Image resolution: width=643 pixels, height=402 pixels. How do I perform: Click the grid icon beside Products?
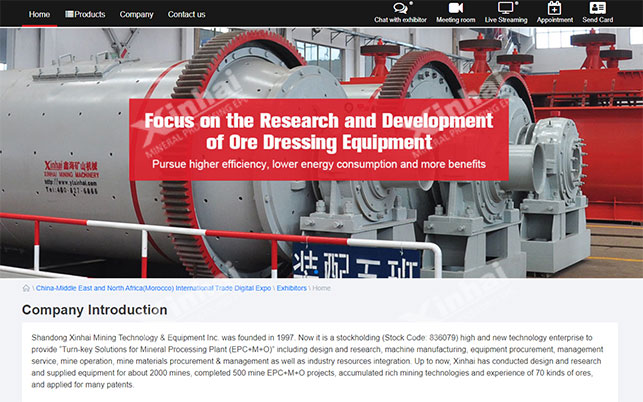pos(70,14)
